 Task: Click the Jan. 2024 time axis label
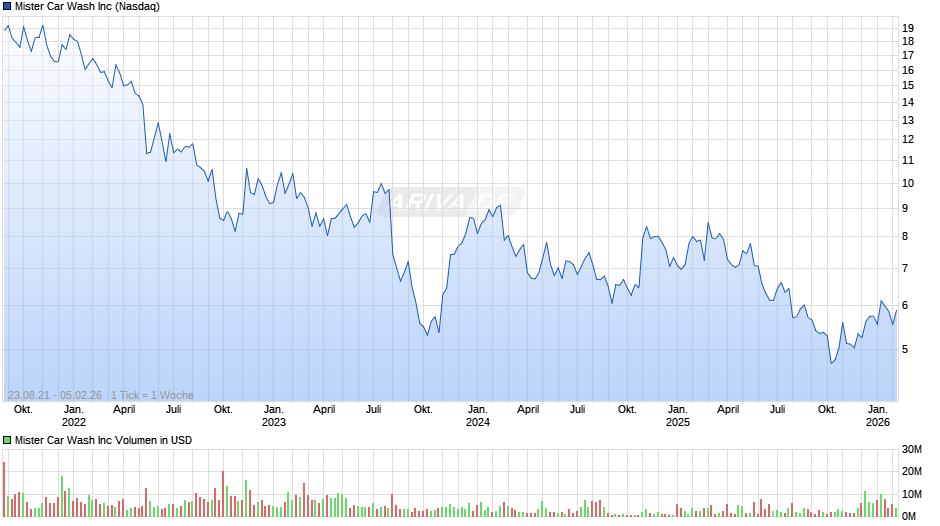pyautogui.click(x=478, y=416)
